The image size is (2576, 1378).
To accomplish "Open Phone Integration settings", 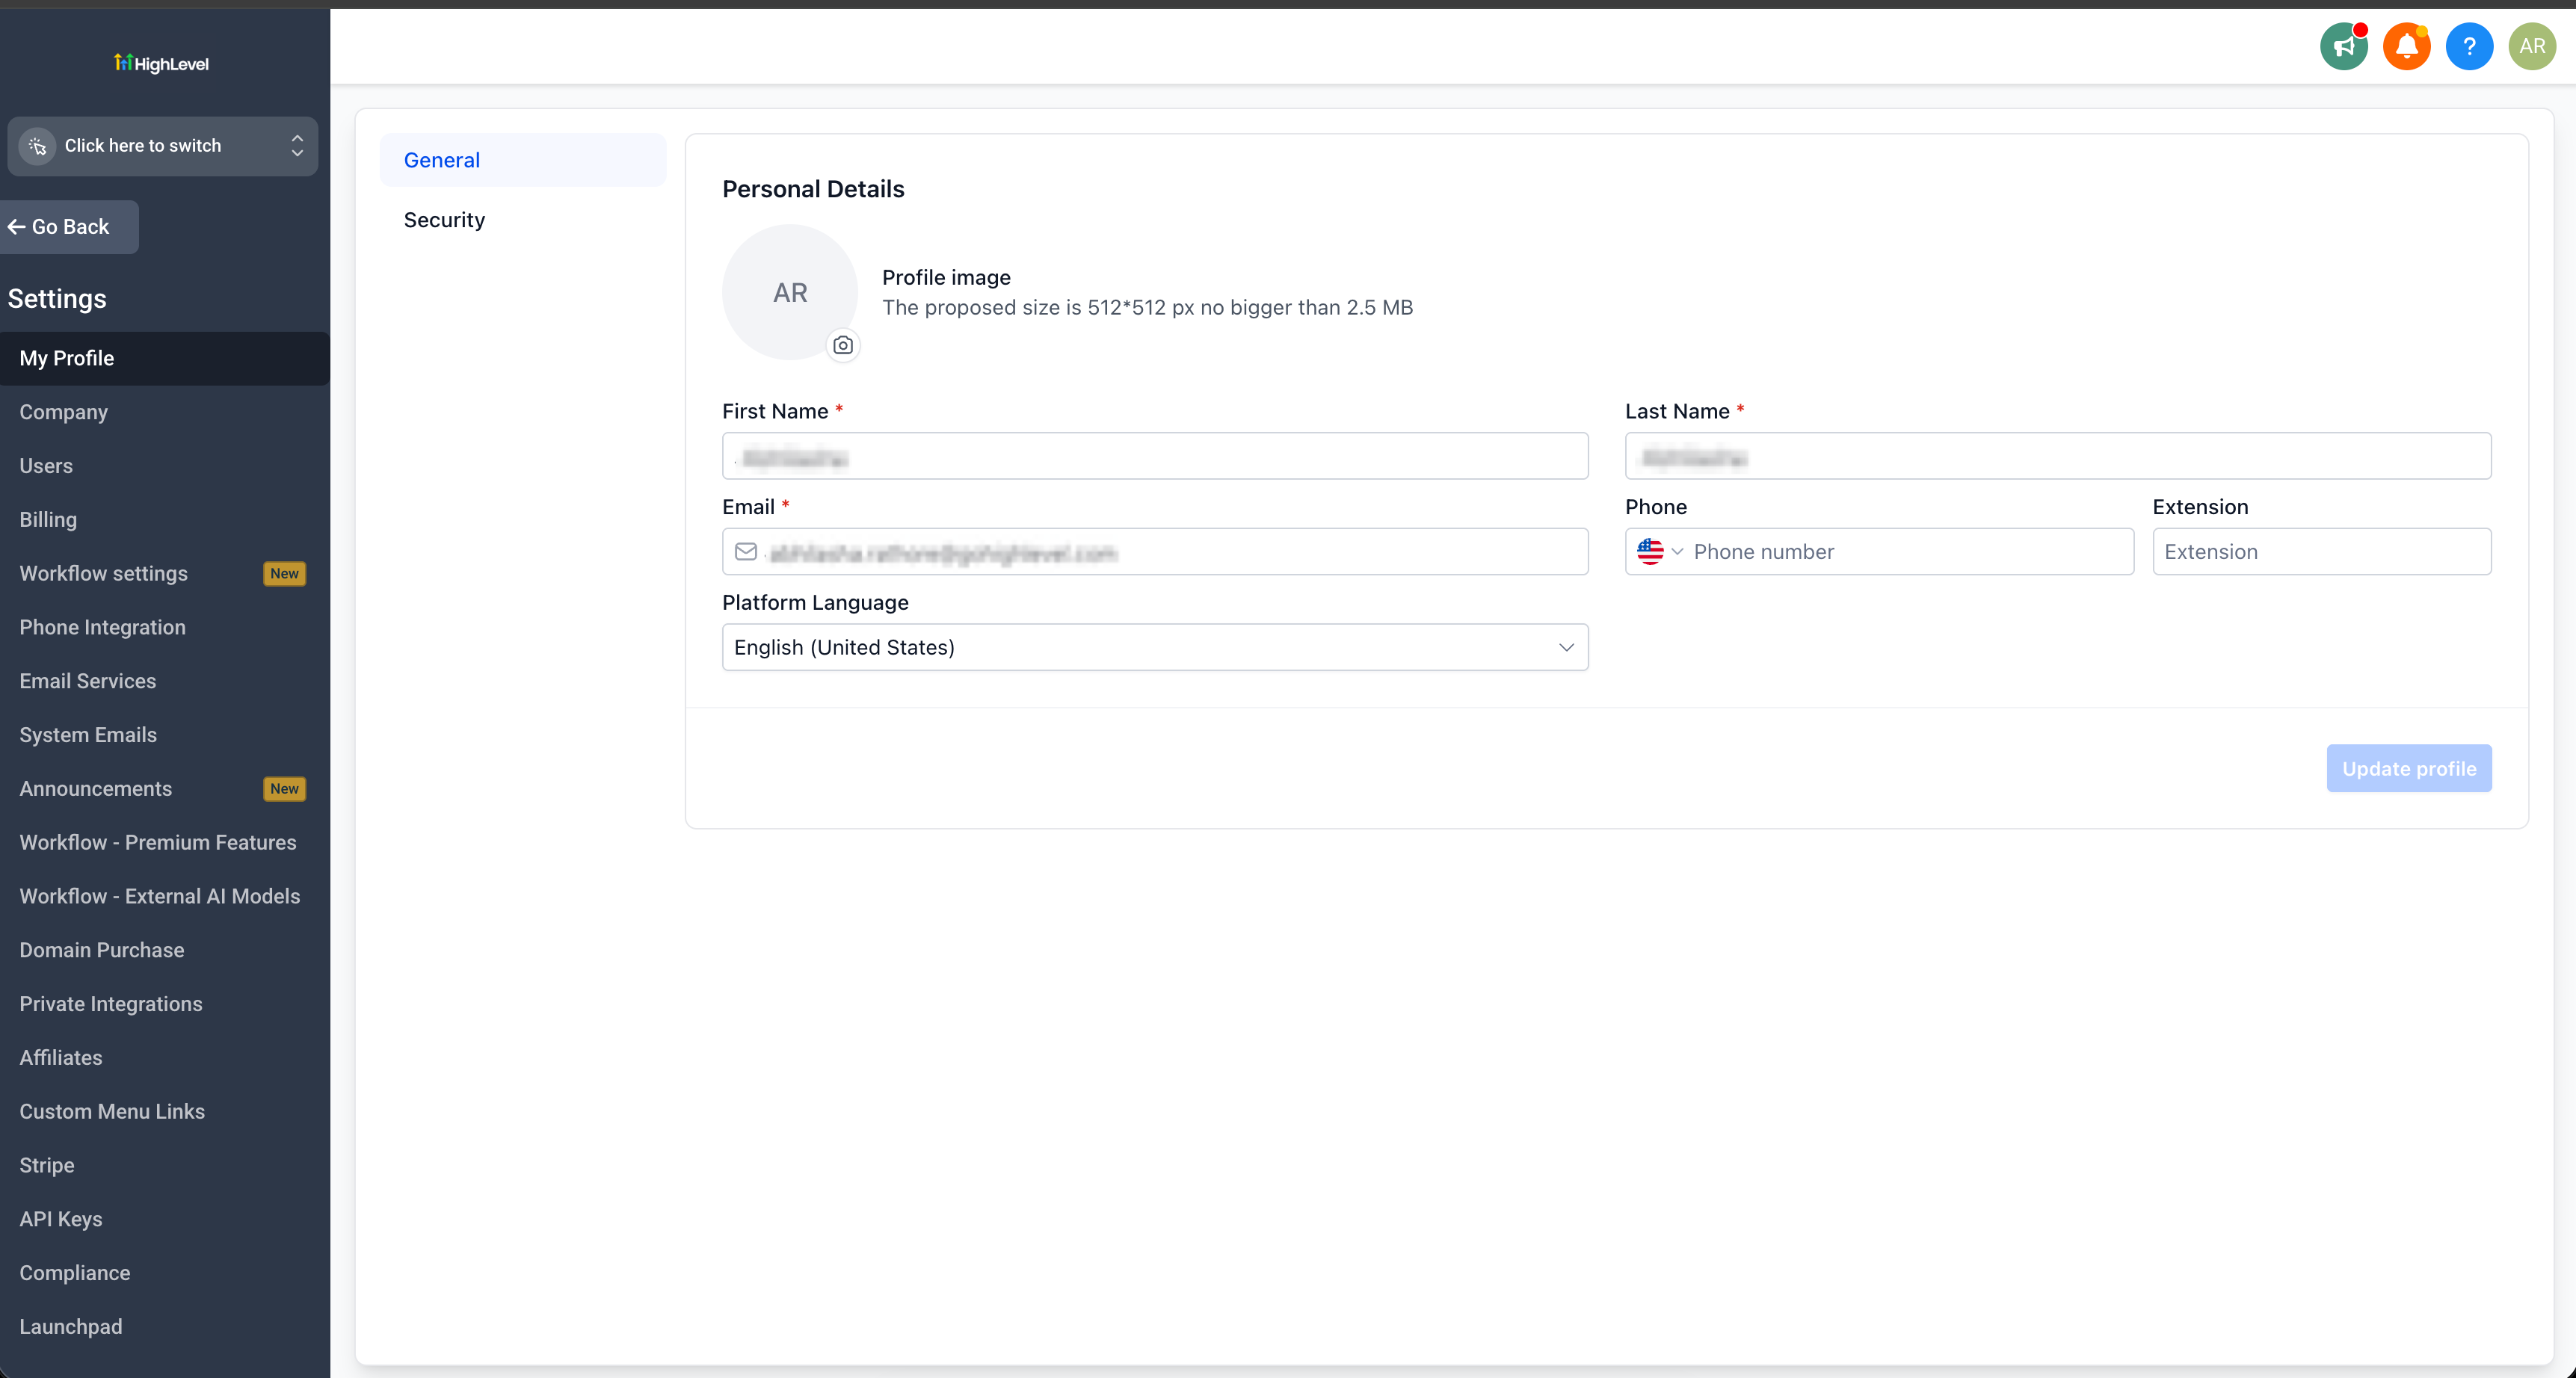I will click(165, 628).
